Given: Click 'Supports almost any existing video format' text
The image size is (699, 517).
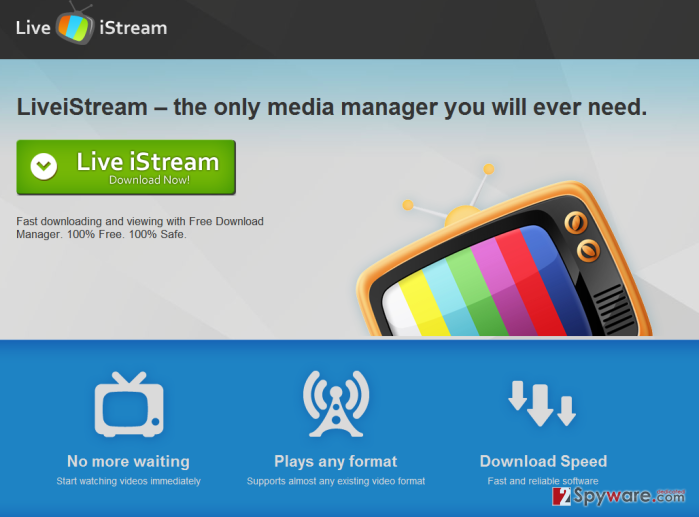Looking at the screenshot, I should click(336, 481).
